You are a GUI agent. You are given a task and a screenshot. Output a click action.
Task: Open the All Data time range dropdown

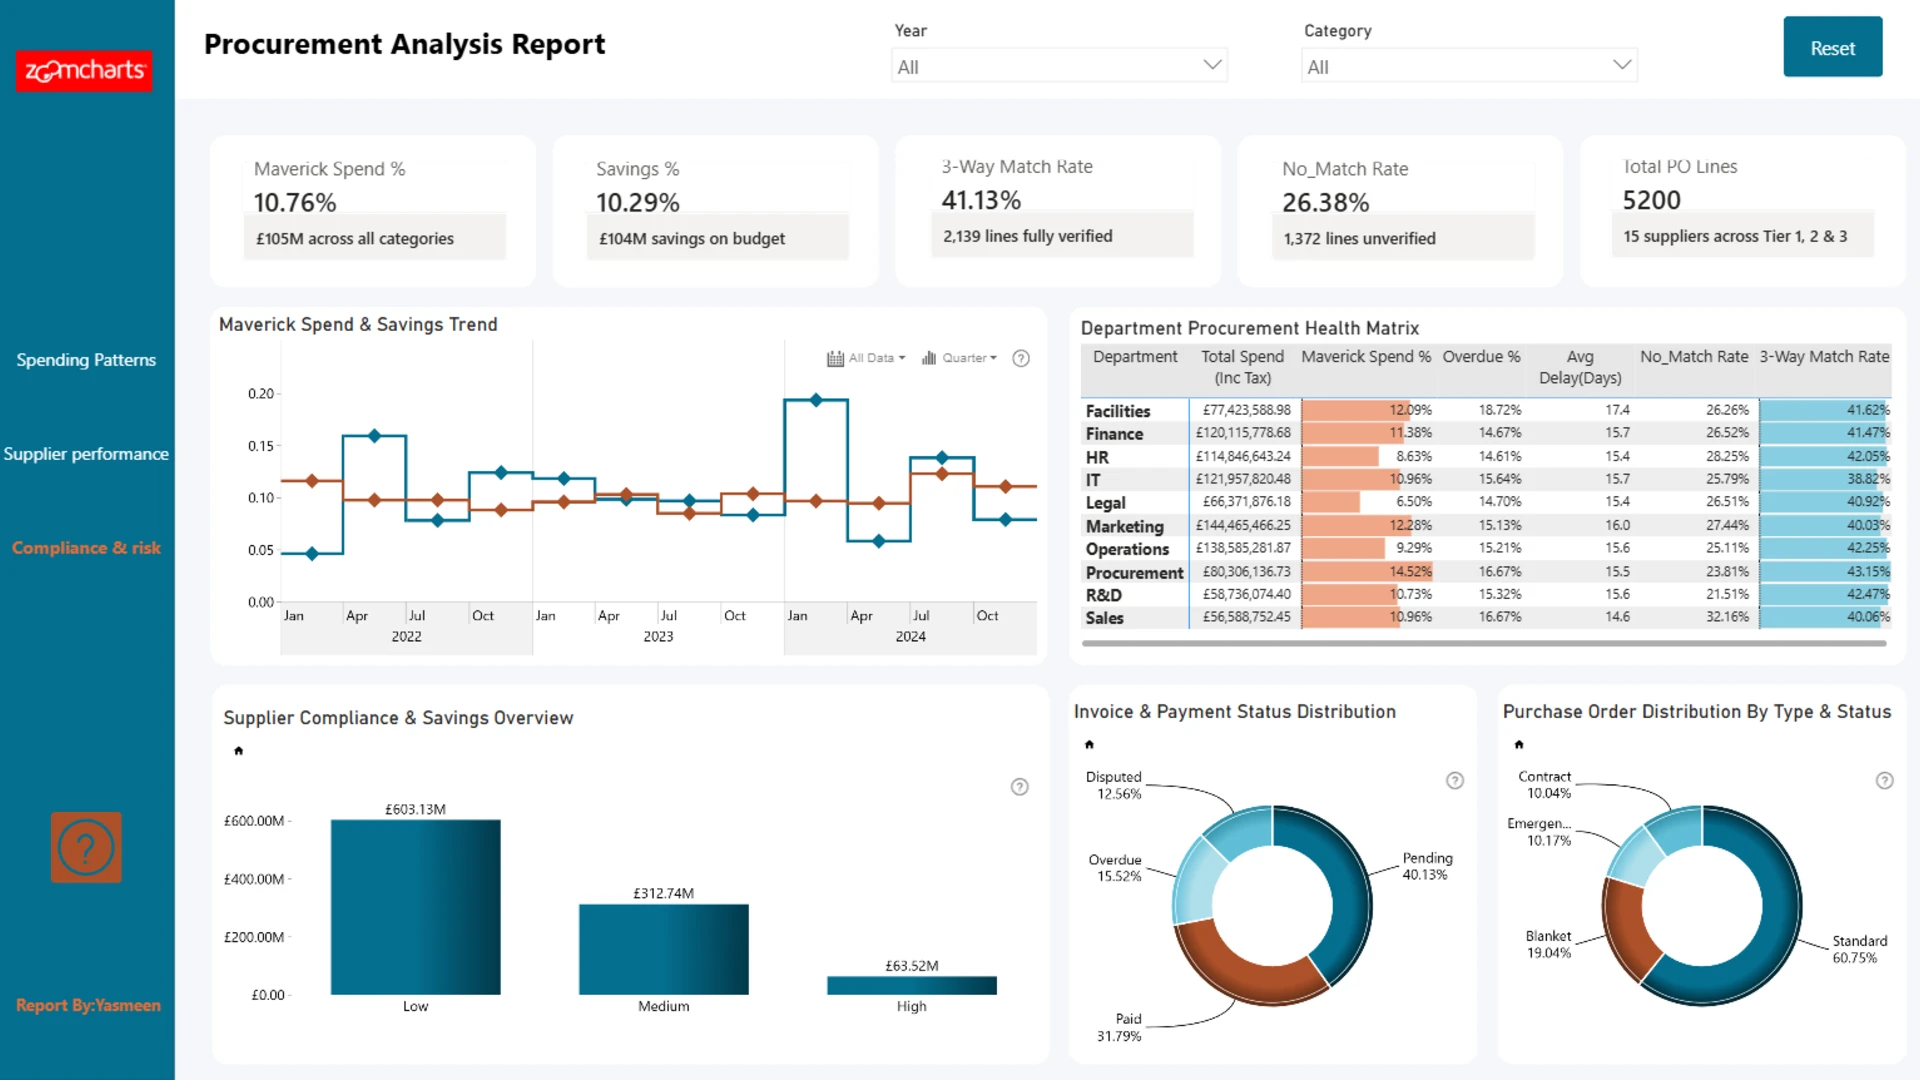point(876,358)
